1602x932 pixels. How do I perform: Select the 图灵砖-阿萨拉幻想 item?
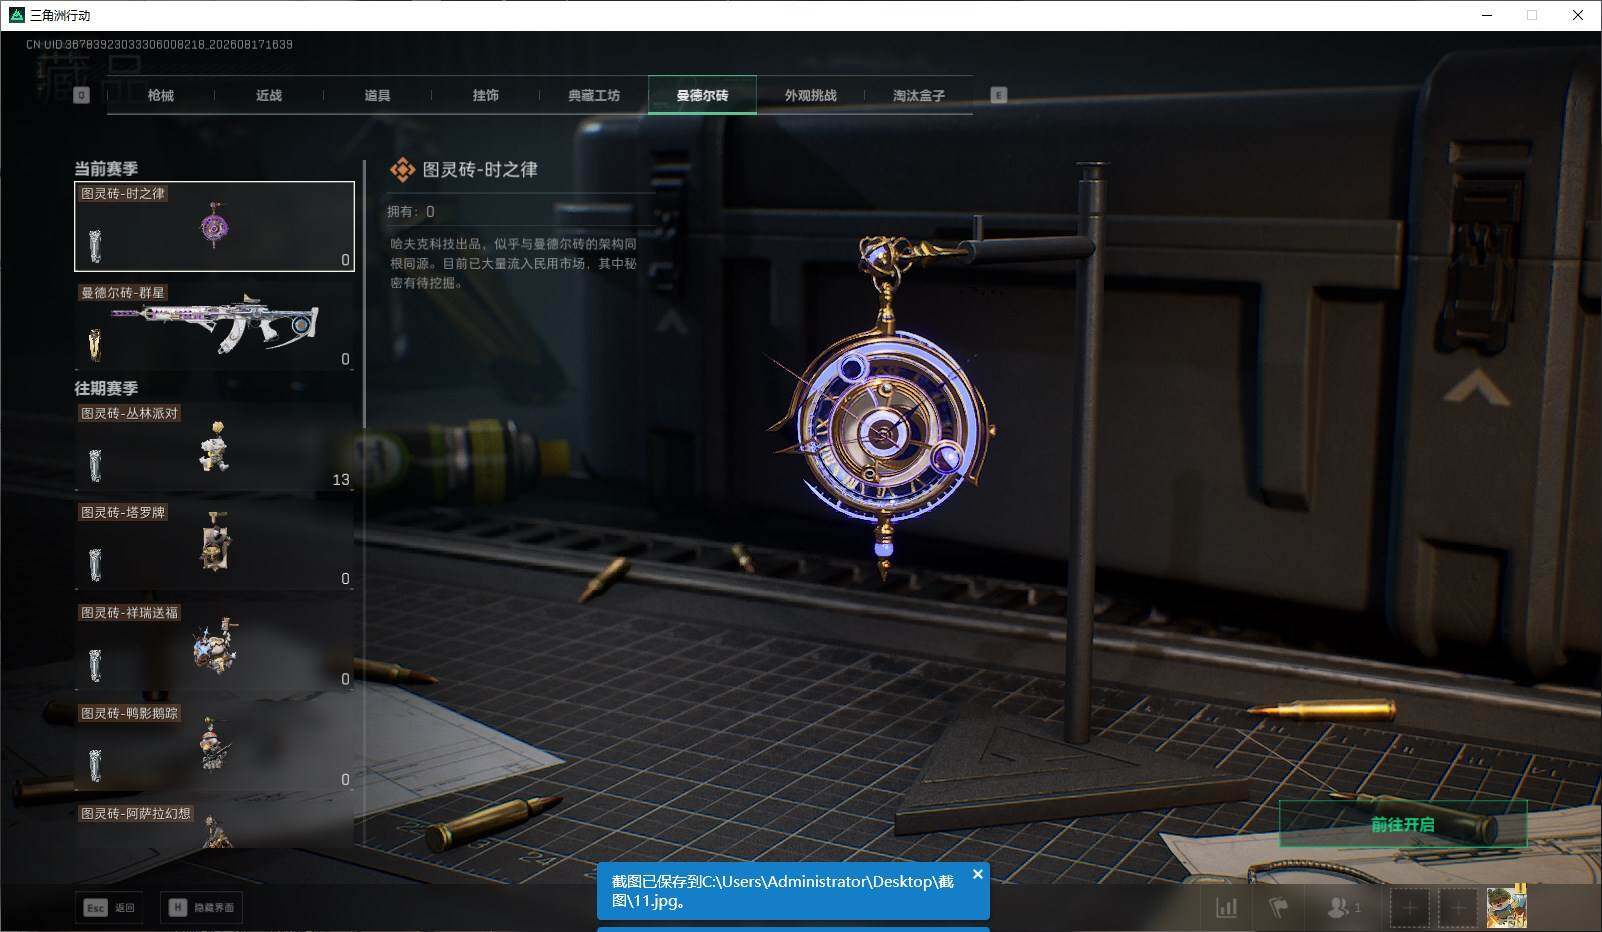tap(214, 825)
